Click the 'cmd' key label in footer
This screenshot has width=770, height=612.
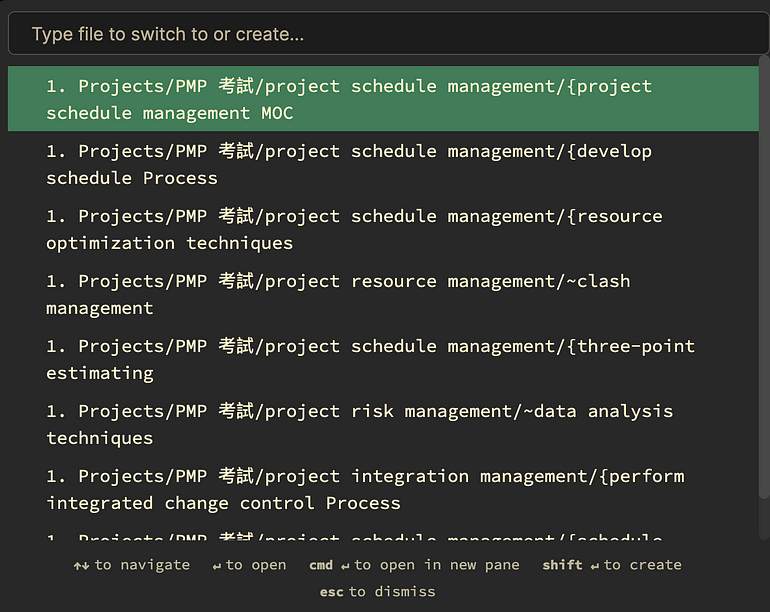(x=320, y=565)
